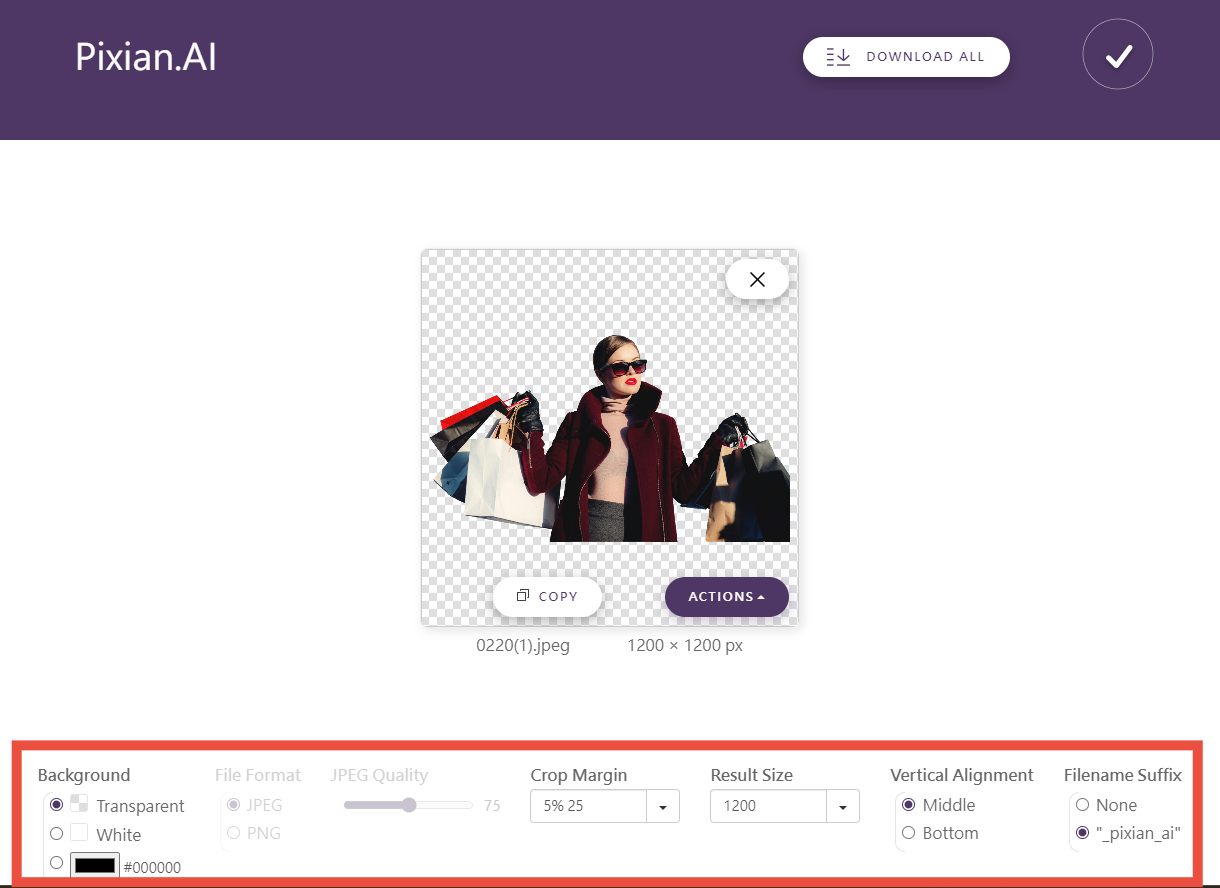Choose Bottom vertical alignment
This screenshot has width=1220, height=888.
pyautogui.click(x=908, y=832)
